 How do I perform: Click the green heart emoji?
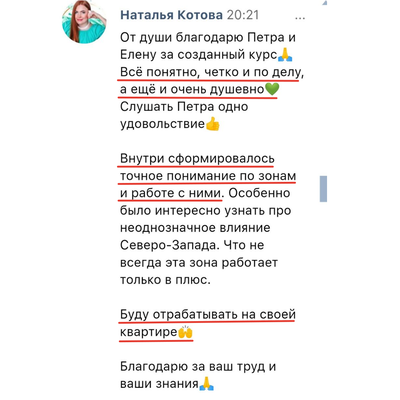click(x=271, y=89)
